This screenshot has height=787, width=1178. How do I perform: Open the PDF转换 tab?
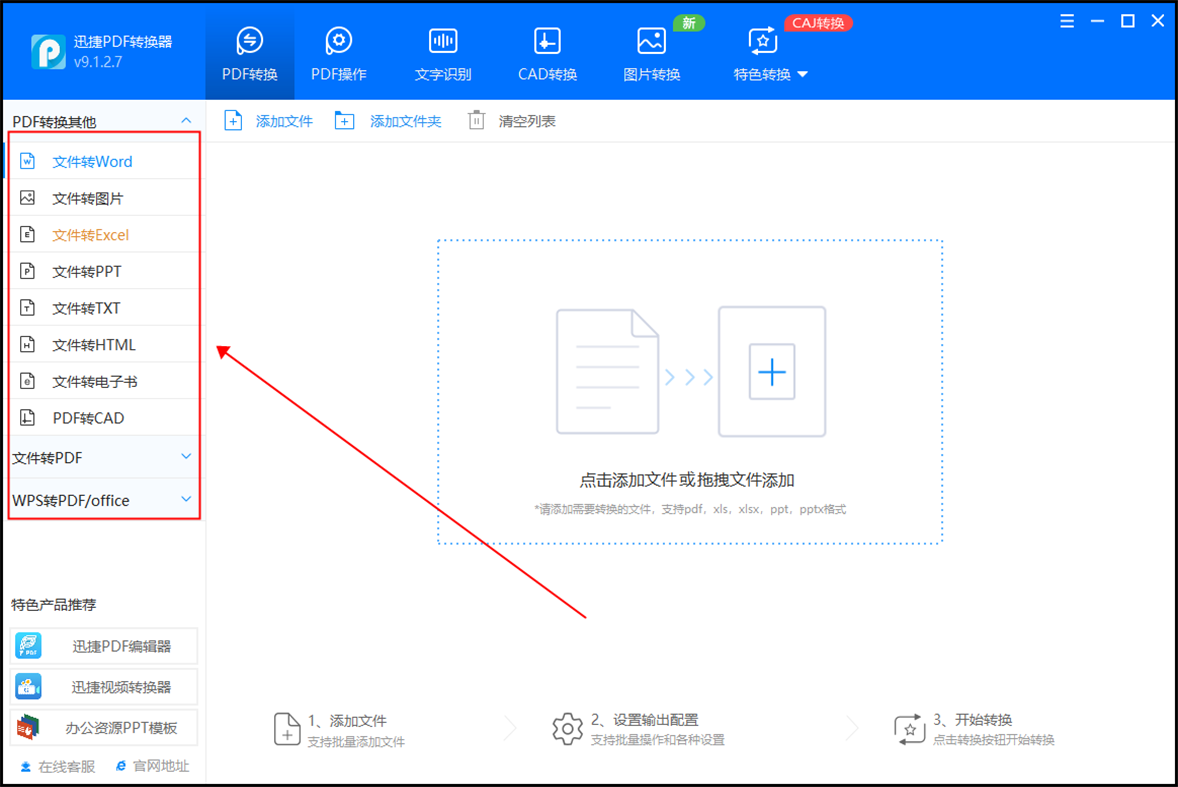point(249,54)
